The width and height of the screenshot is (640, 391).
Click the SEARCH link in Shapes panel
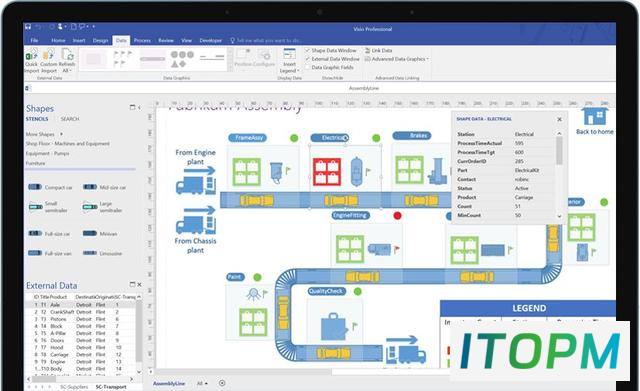(70, 119)
